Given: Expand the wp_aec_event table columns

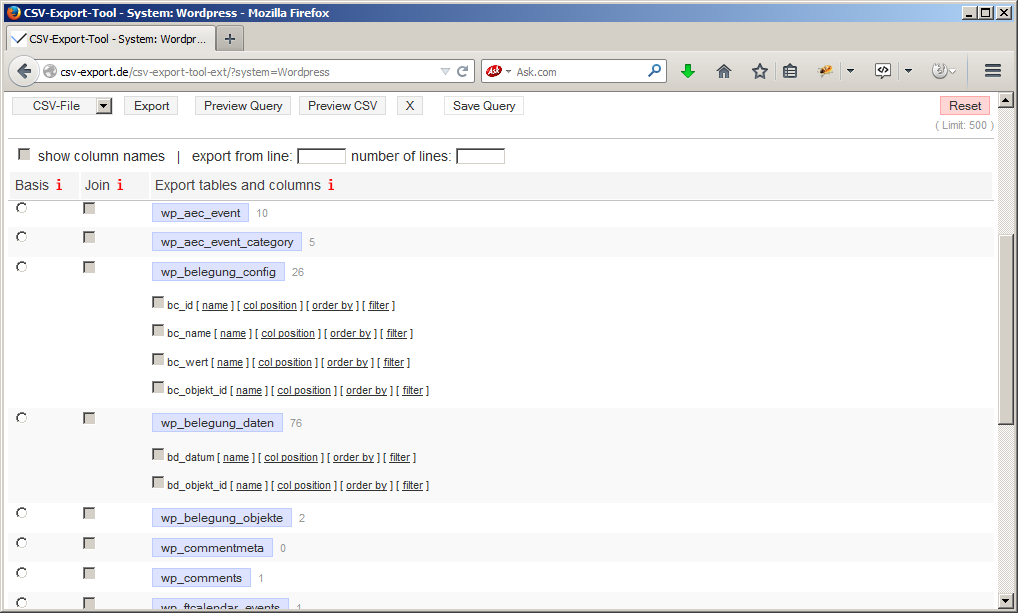Looking at the screenshot, I should 201,213.
